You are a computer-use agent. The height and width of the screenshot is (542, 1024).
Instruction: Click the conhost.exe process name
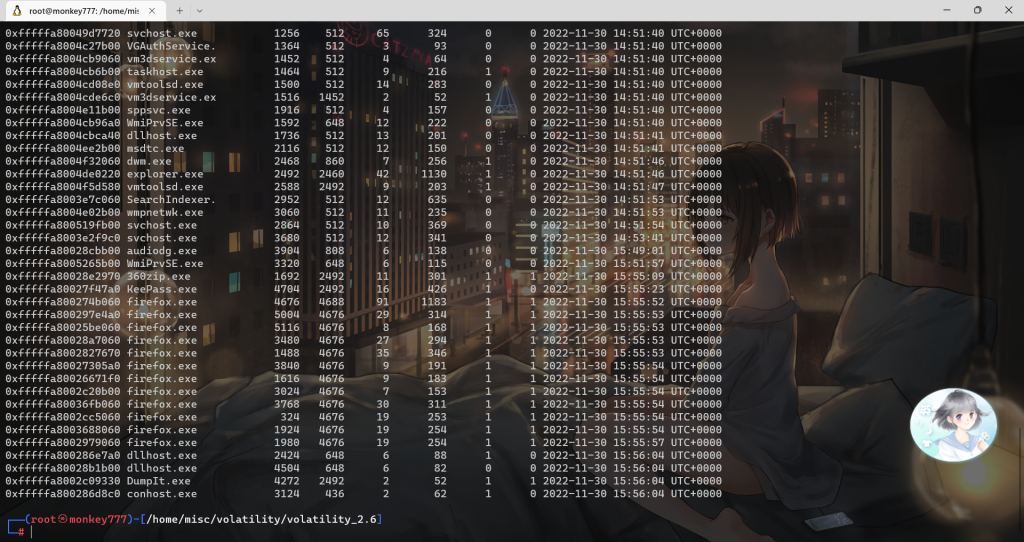click(161, 494)
